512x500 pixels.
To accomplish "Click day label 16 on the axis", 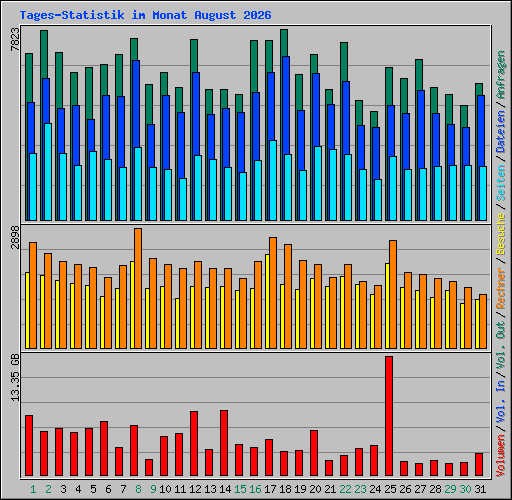I will click(255, 489).
